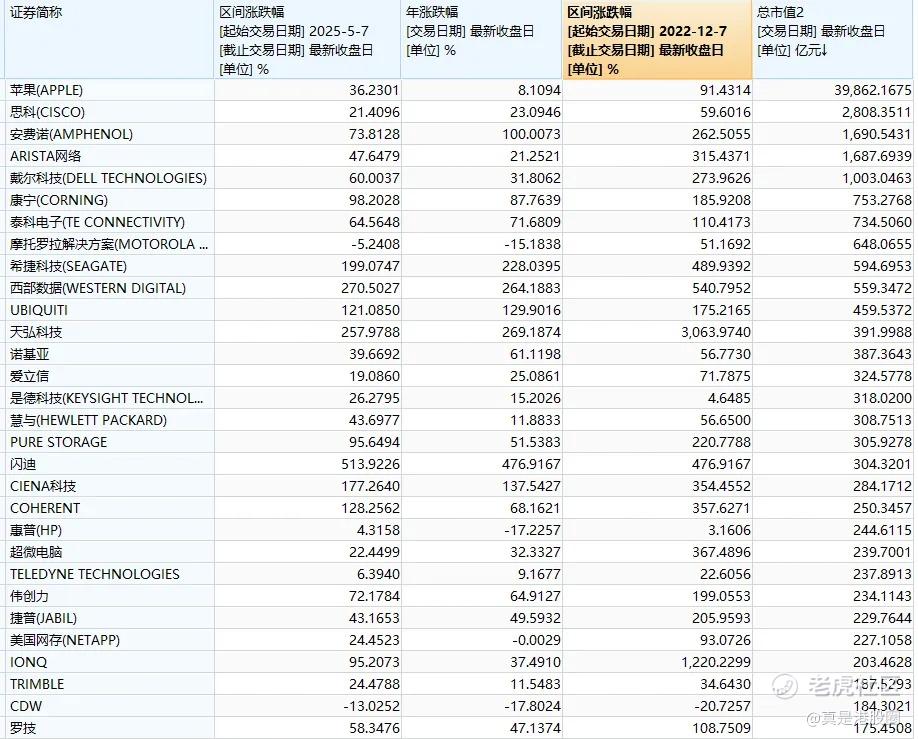This screenshot has width=918, height=739.
Task: Select Dell market cap 1,003.0463
Action: click(x=876, y=178)
